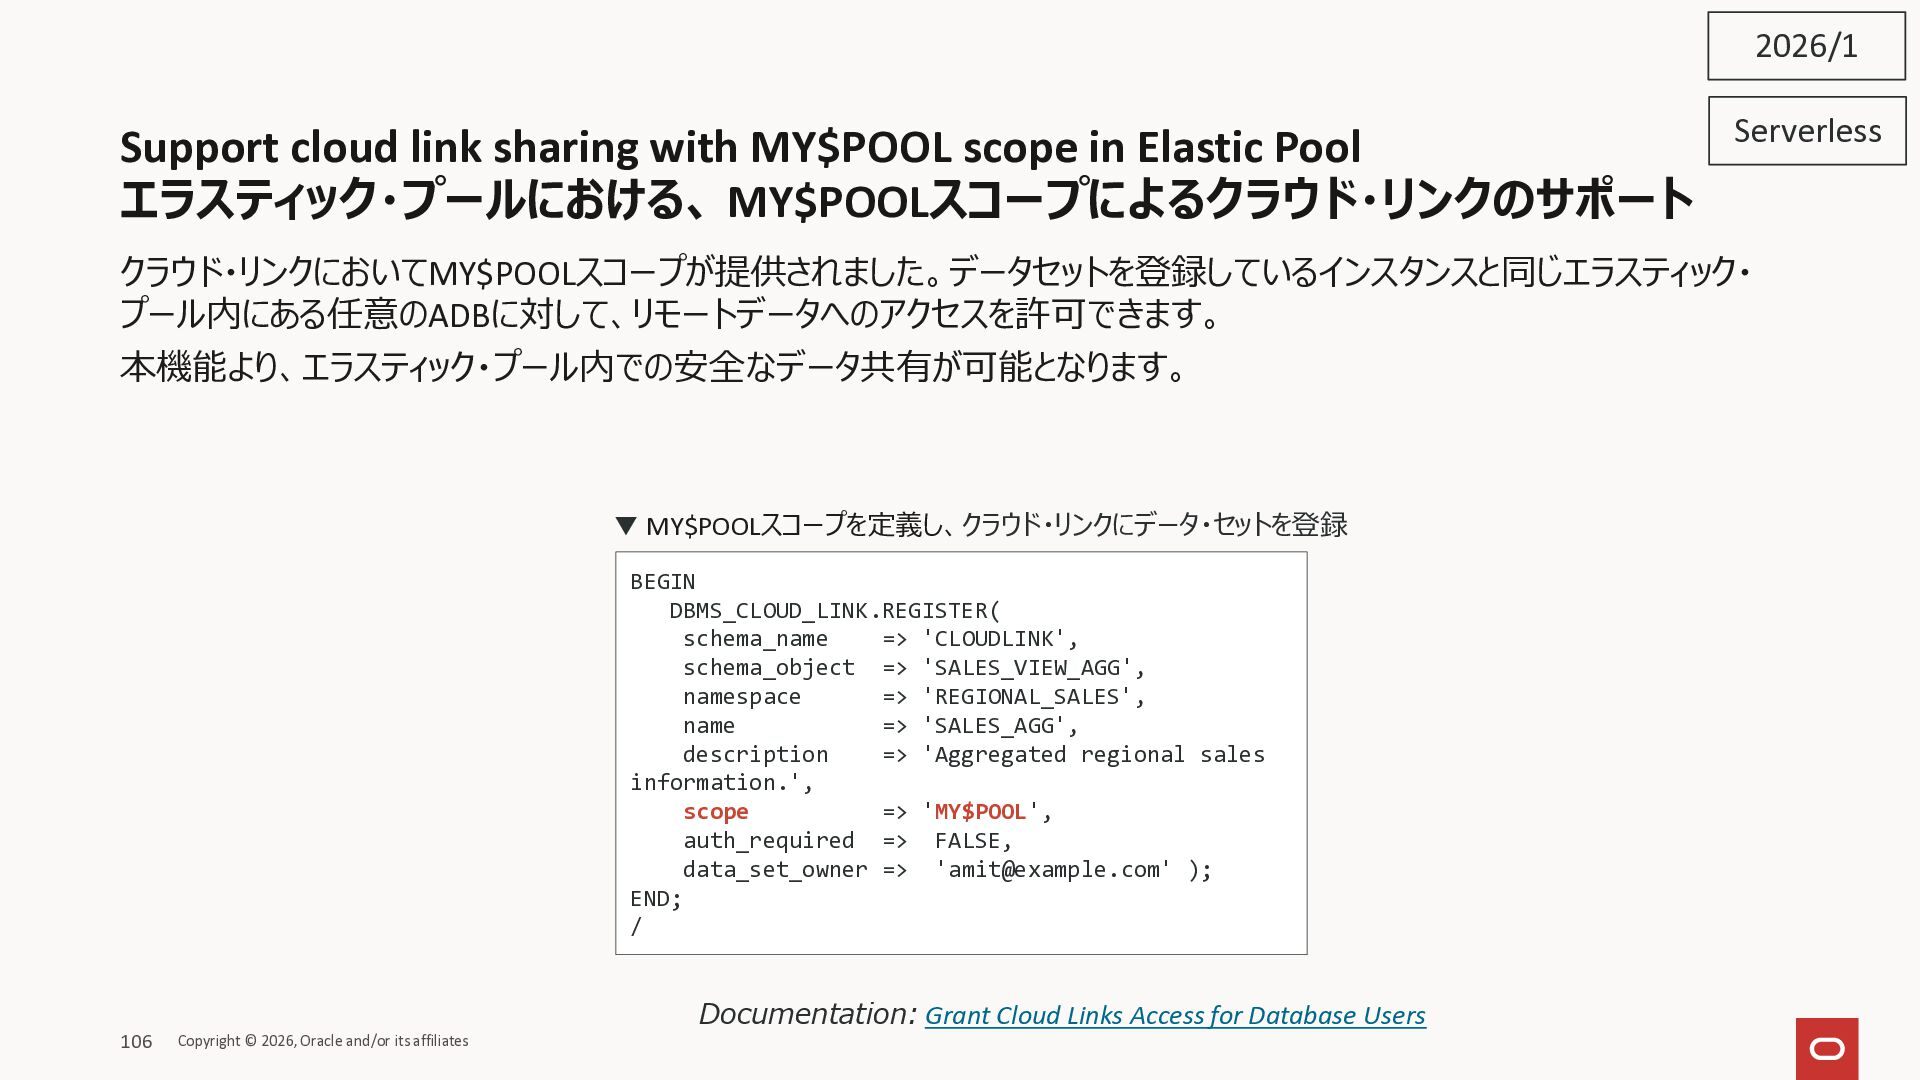Viewport: 1920px width, 1080px height.
Task: Click the black triangle marker before MY$POOL caption
Action: (x=626, y=525)
